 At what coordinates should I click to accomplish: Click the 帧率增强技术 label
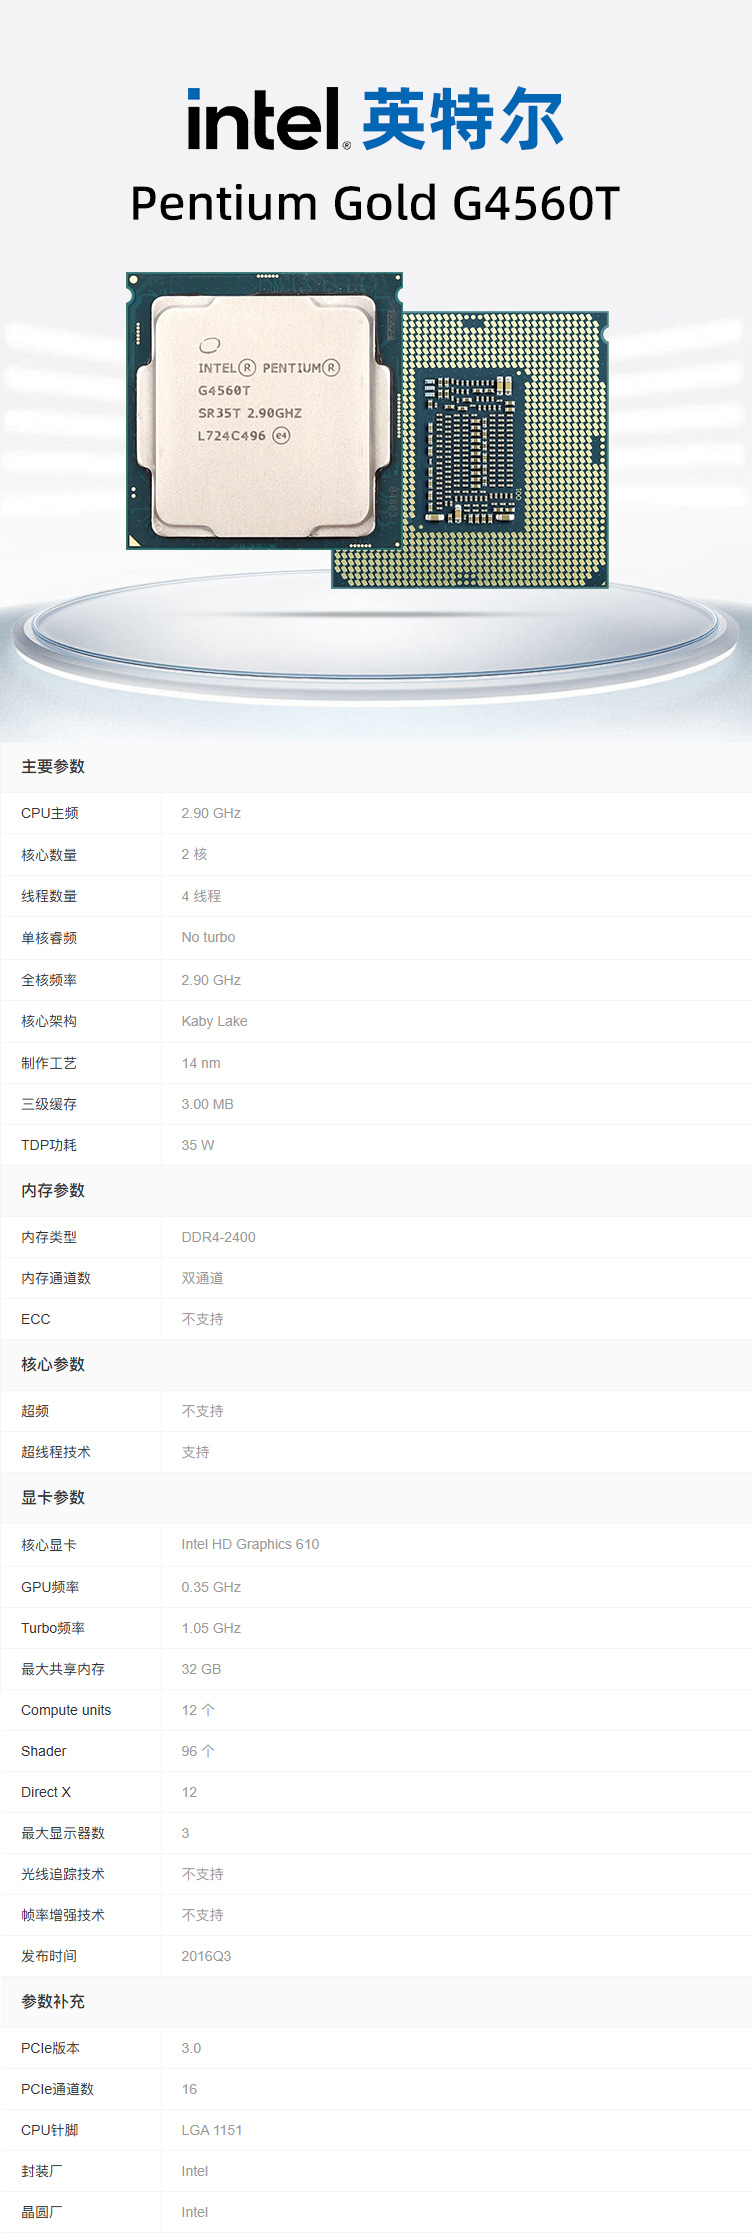63,1915
